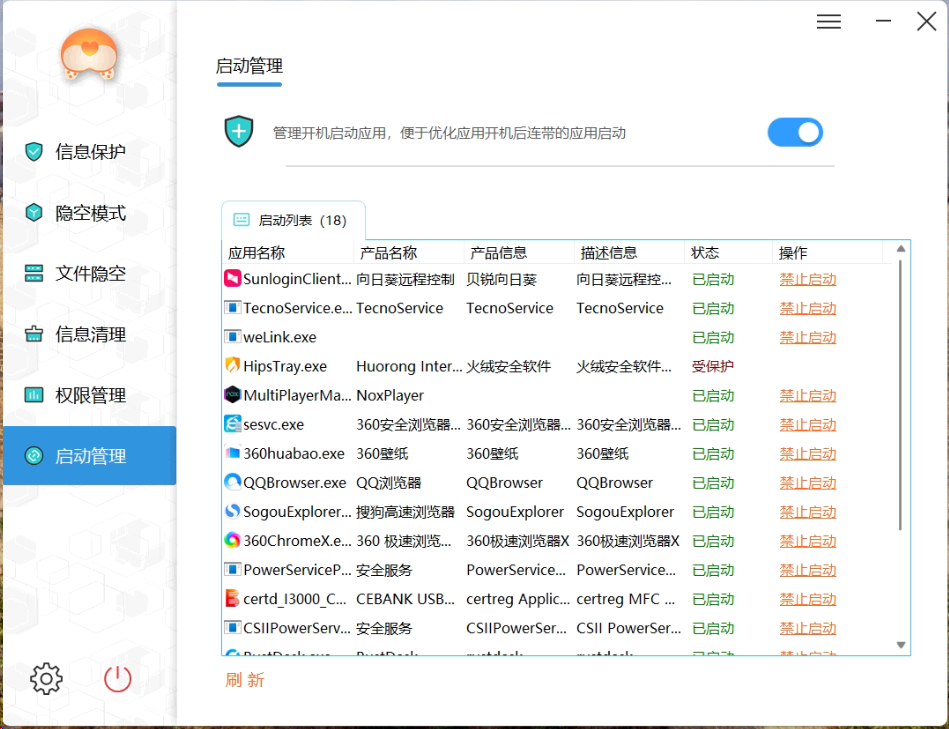Click the 启动列表 list icon
The height and width of the screenshot is (729, 949).
241,220
